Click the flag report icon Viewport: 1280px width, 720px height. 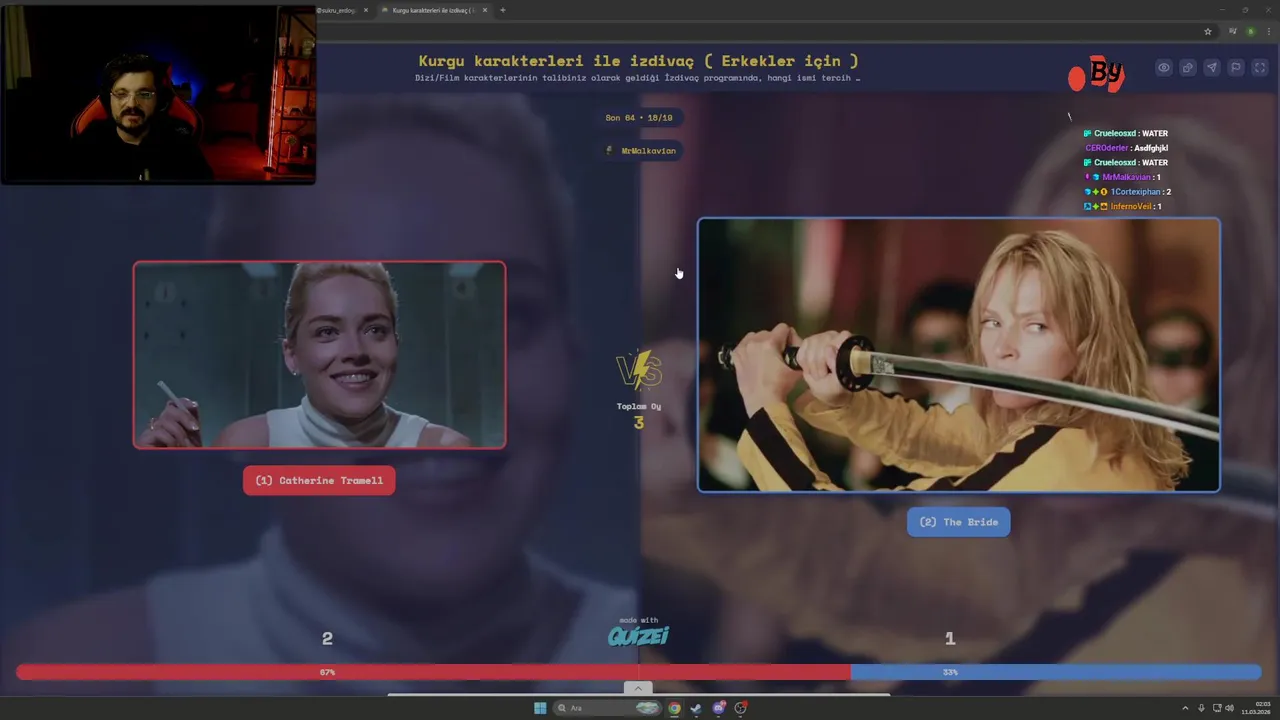tap(1235, 68)
